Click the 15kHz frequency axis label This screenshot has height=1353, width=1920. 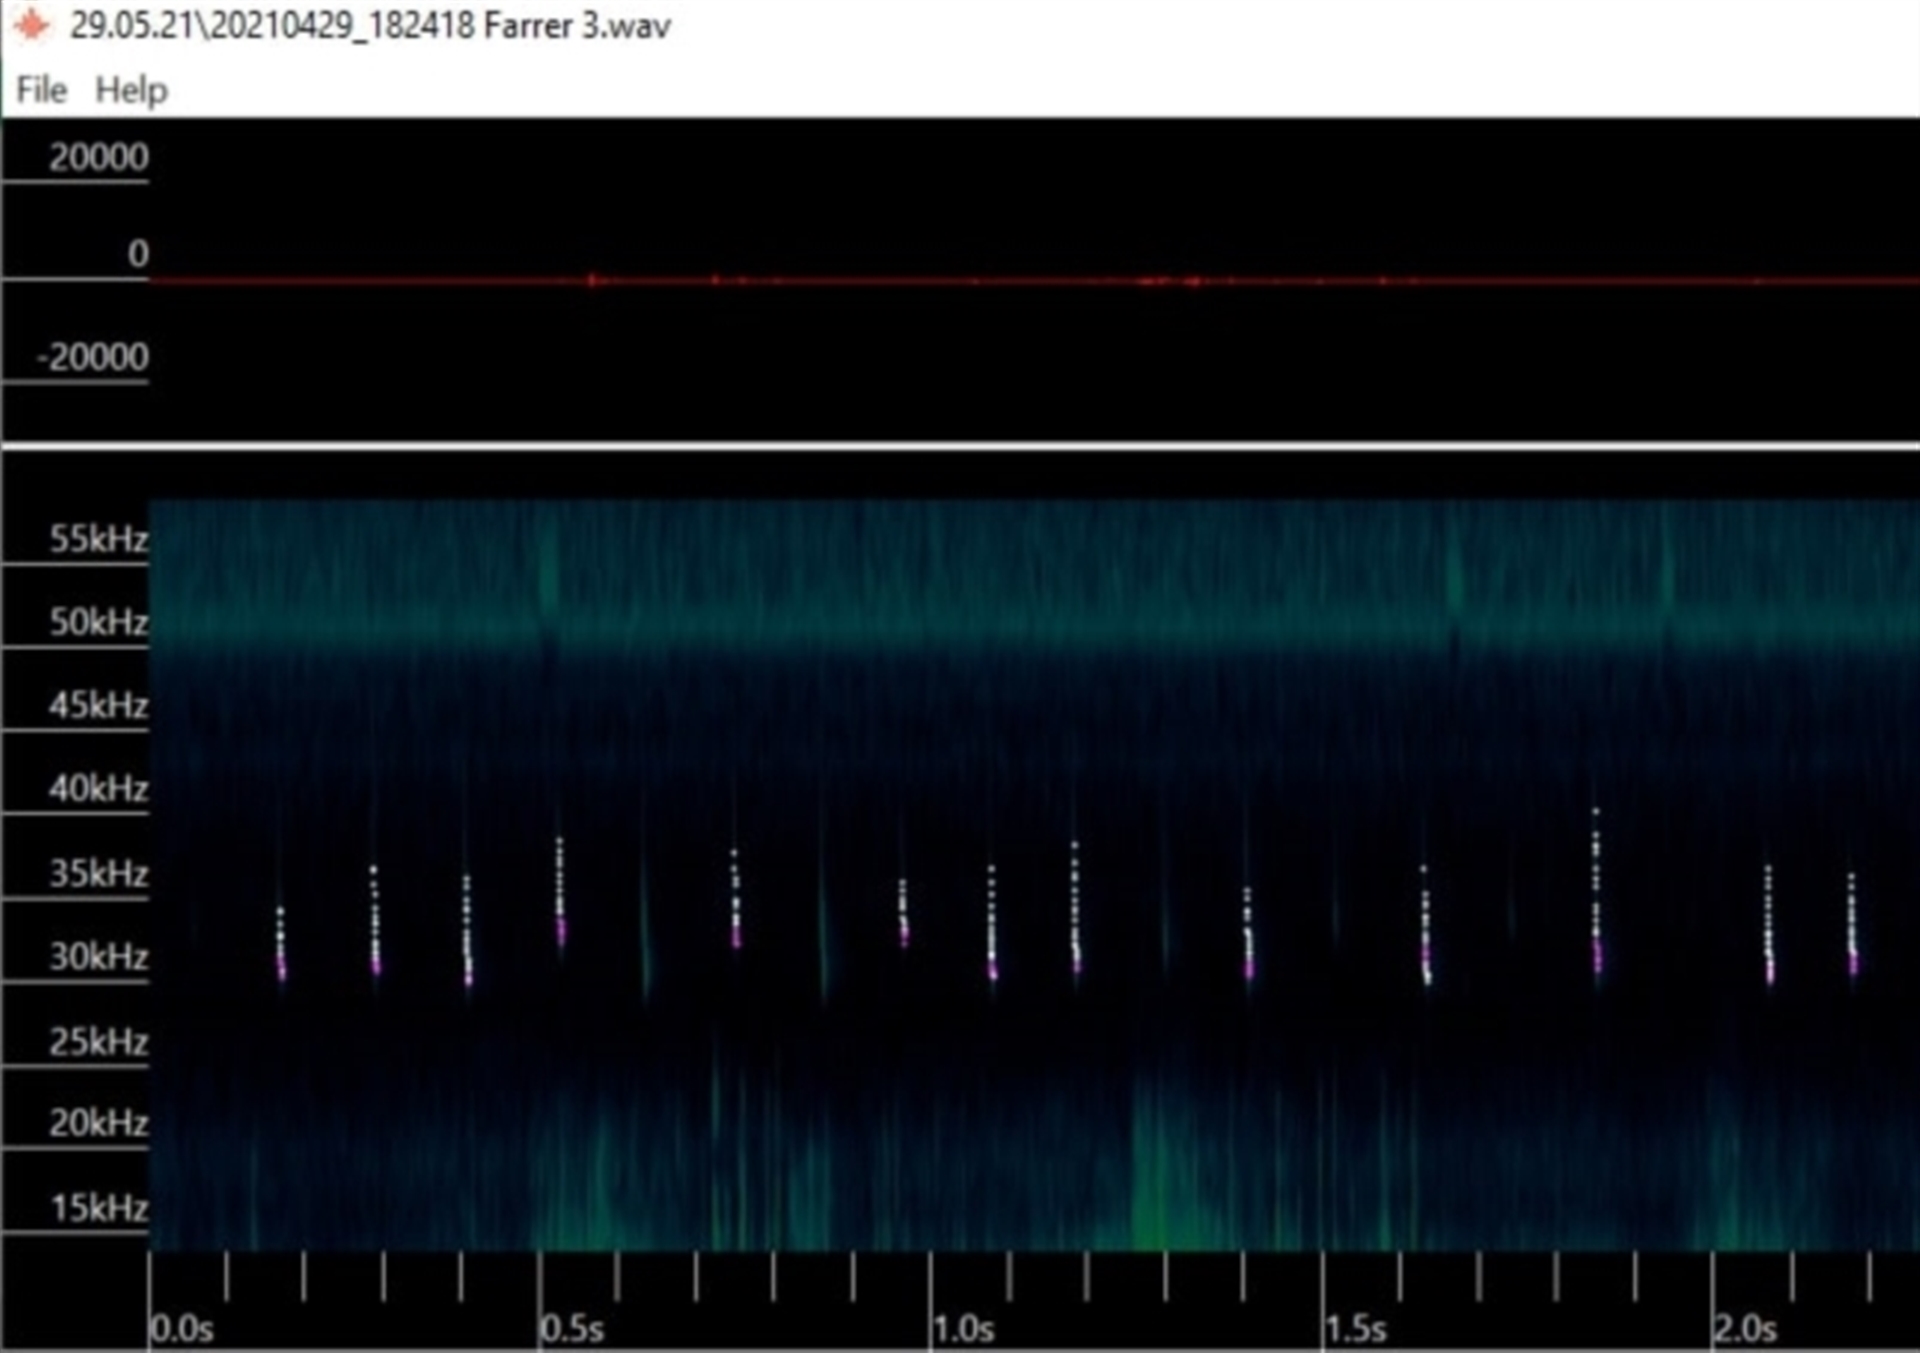(98, 1208)
